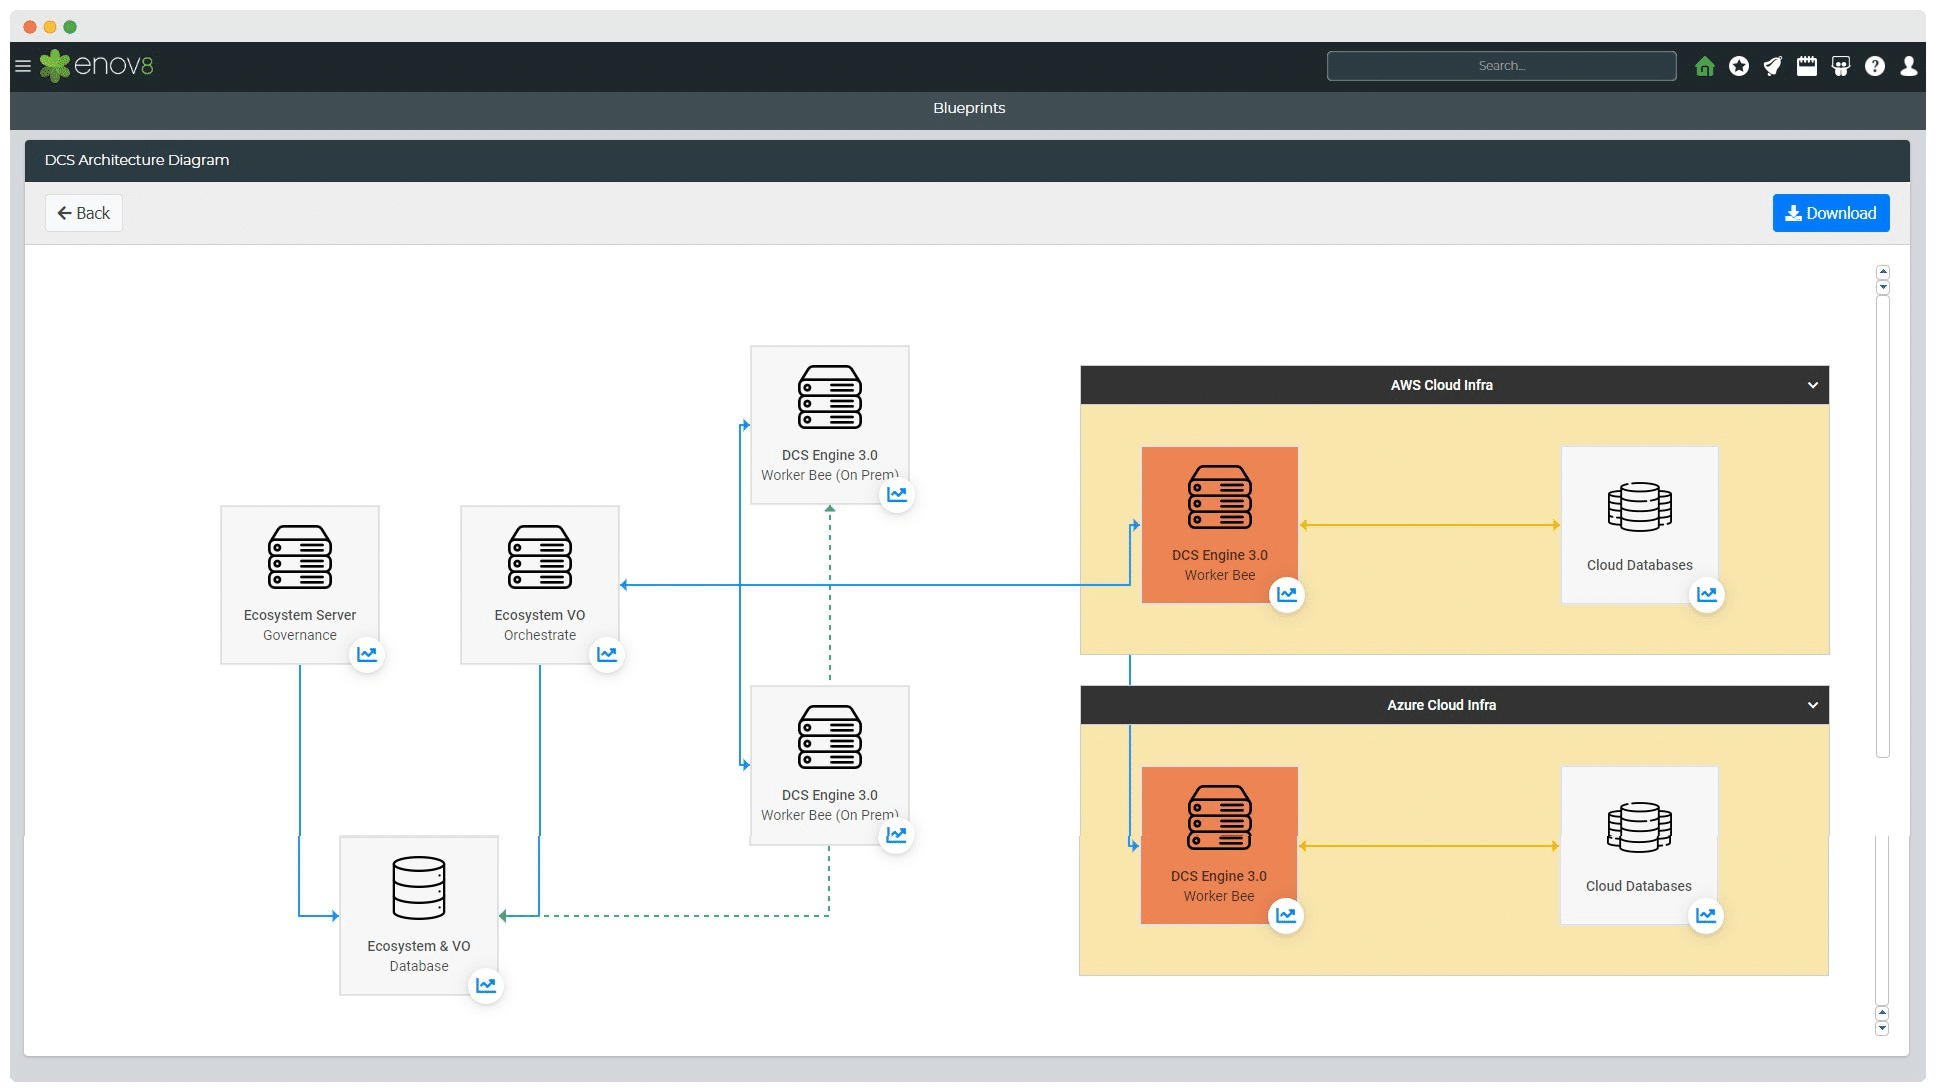1936x1092 pixels.
Task: Select the Blueprints tab
Action: (968, 108)
